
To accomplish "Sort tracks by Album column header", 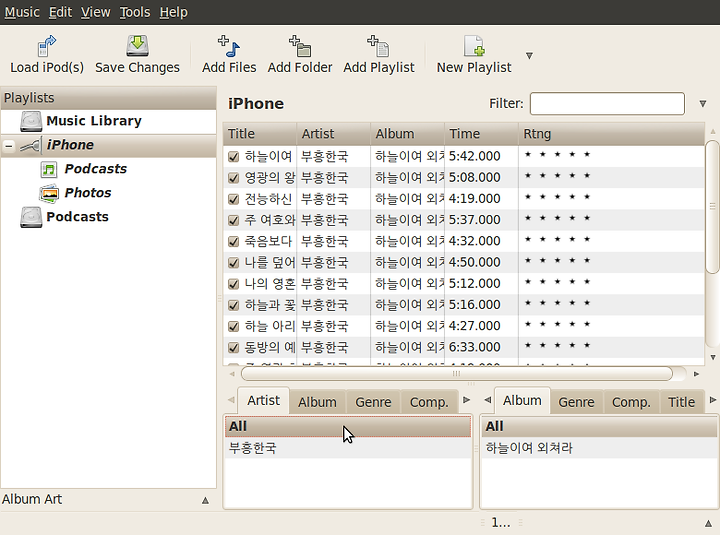I will click(407, 134).
